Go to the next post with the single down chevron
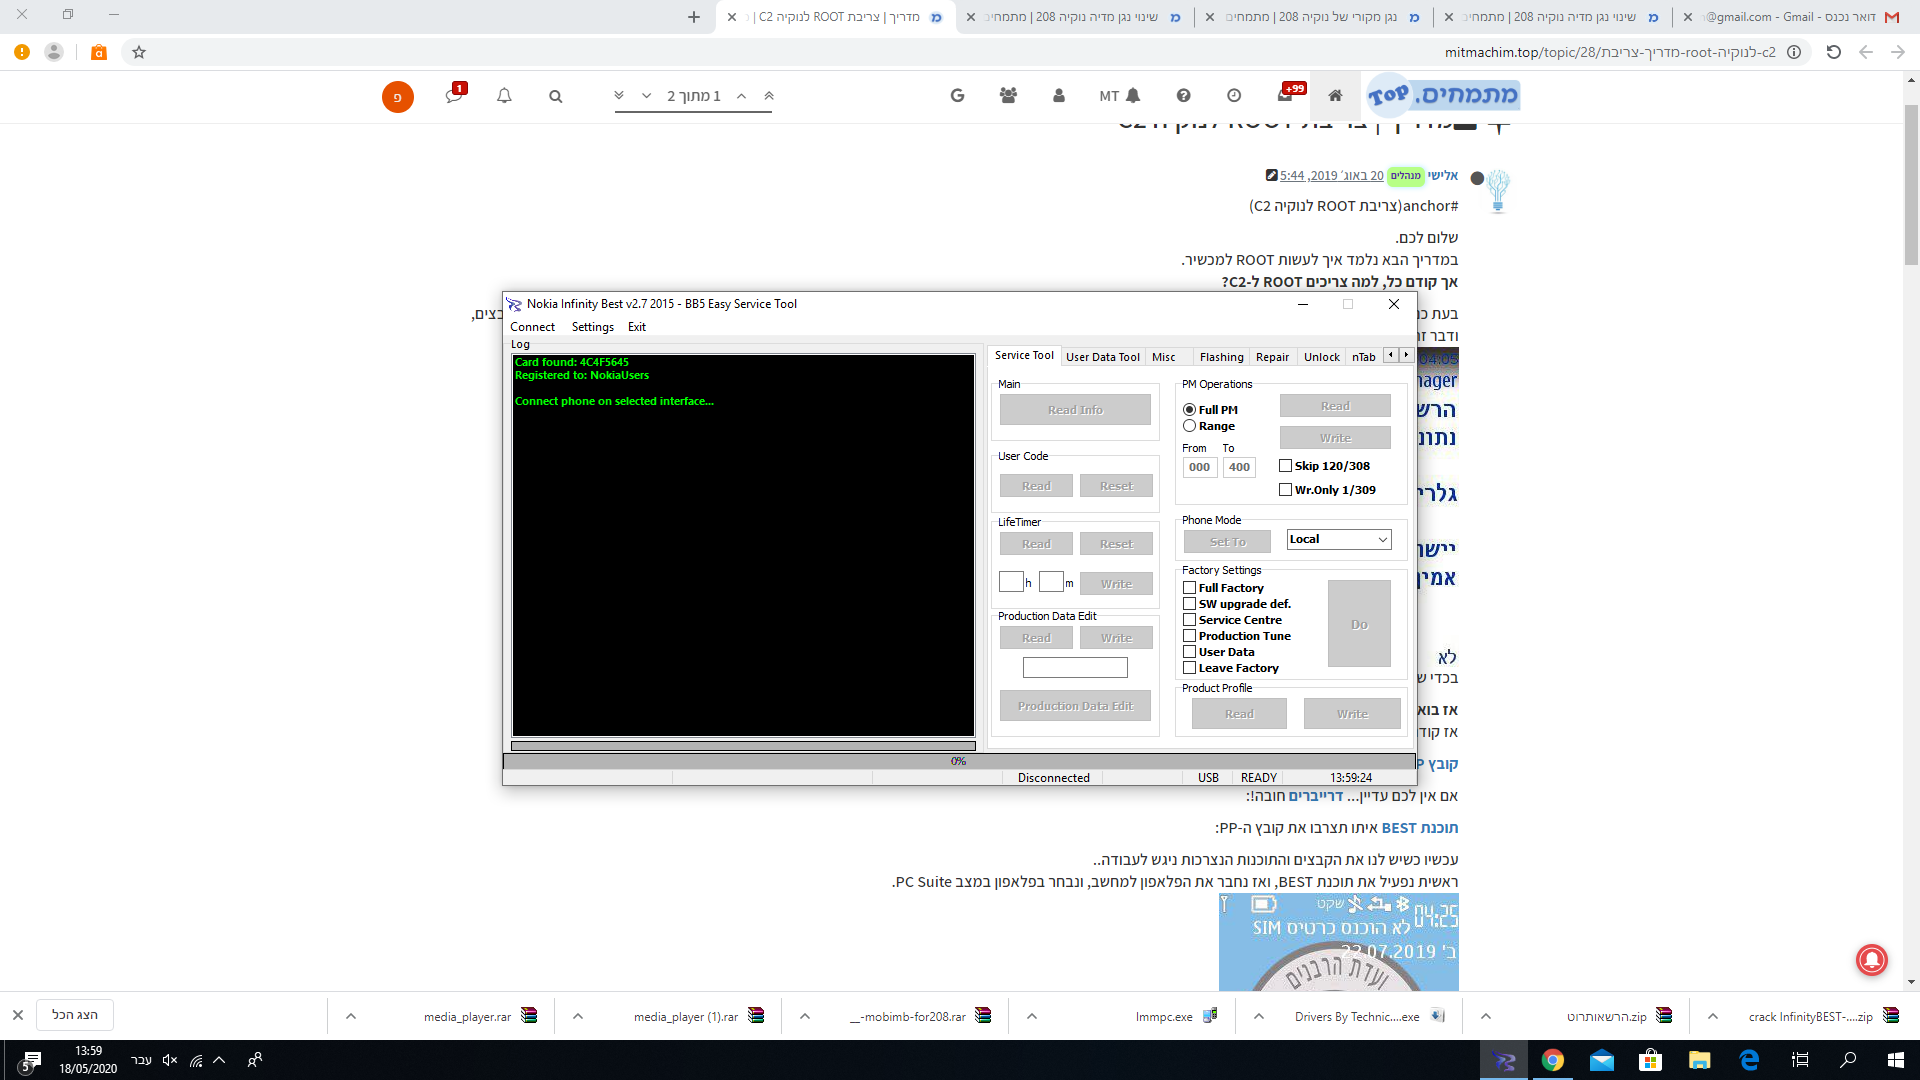The width and height of the screenshot is (1920, 1080). pos(647,96)
